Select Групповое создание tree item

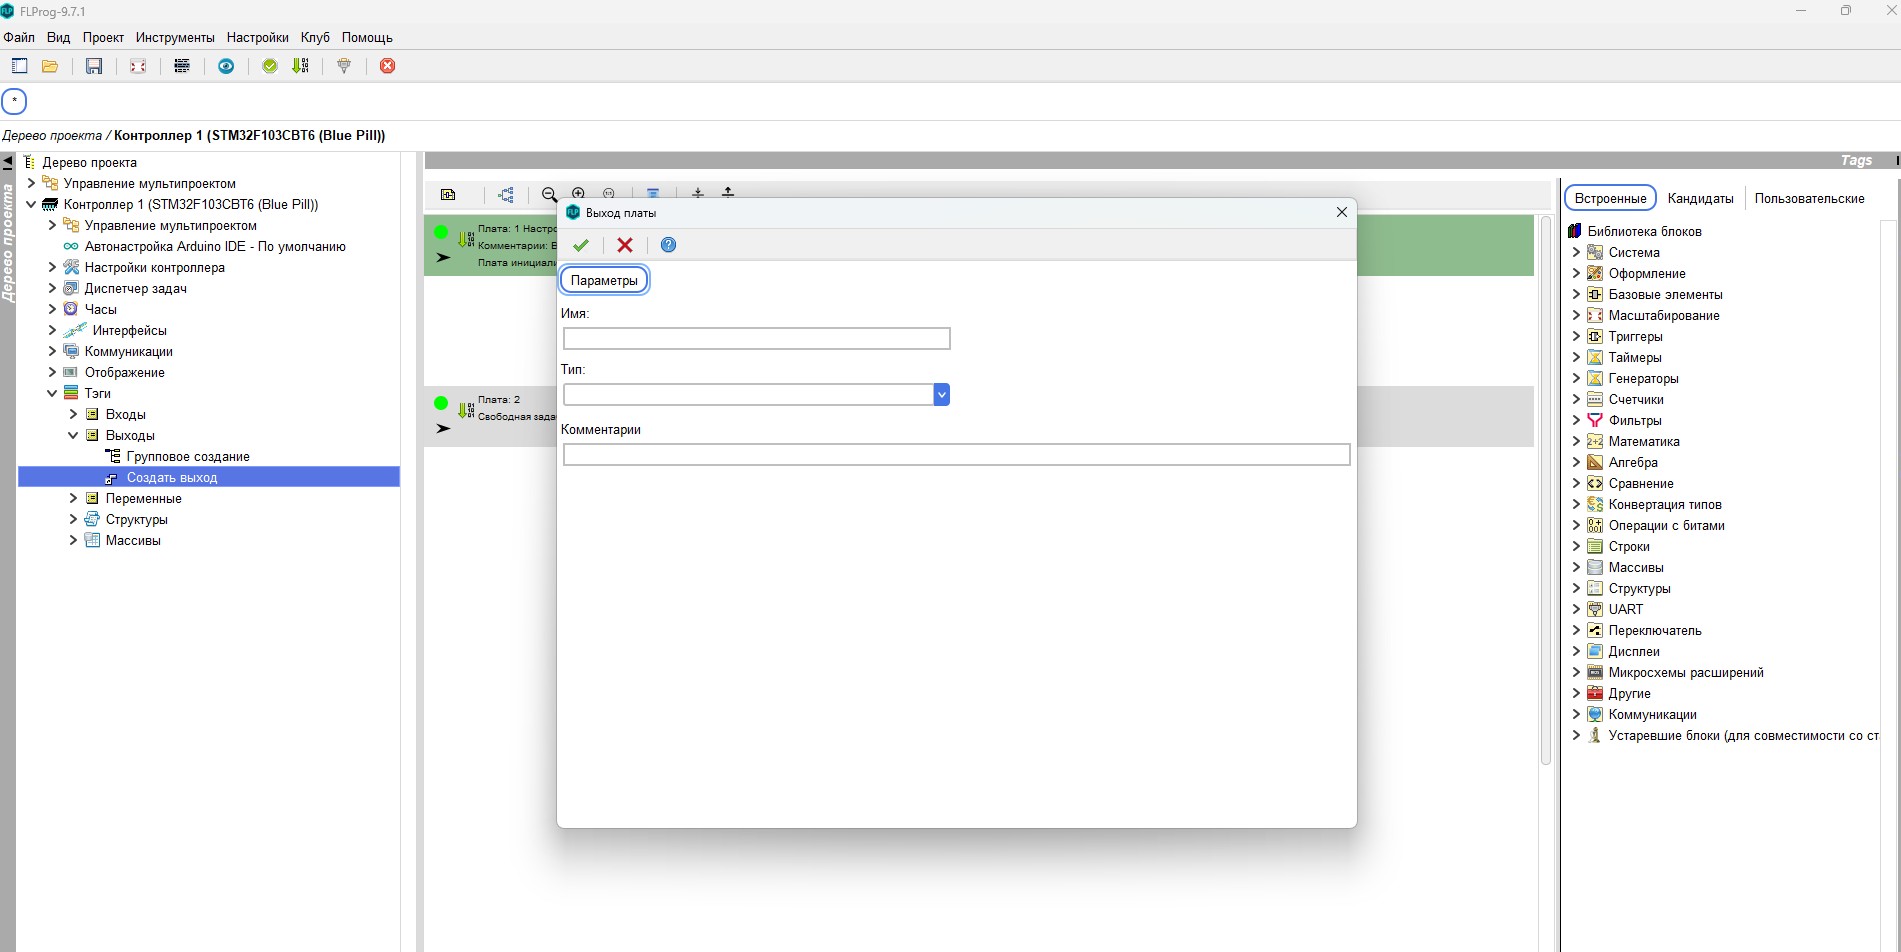188,456
